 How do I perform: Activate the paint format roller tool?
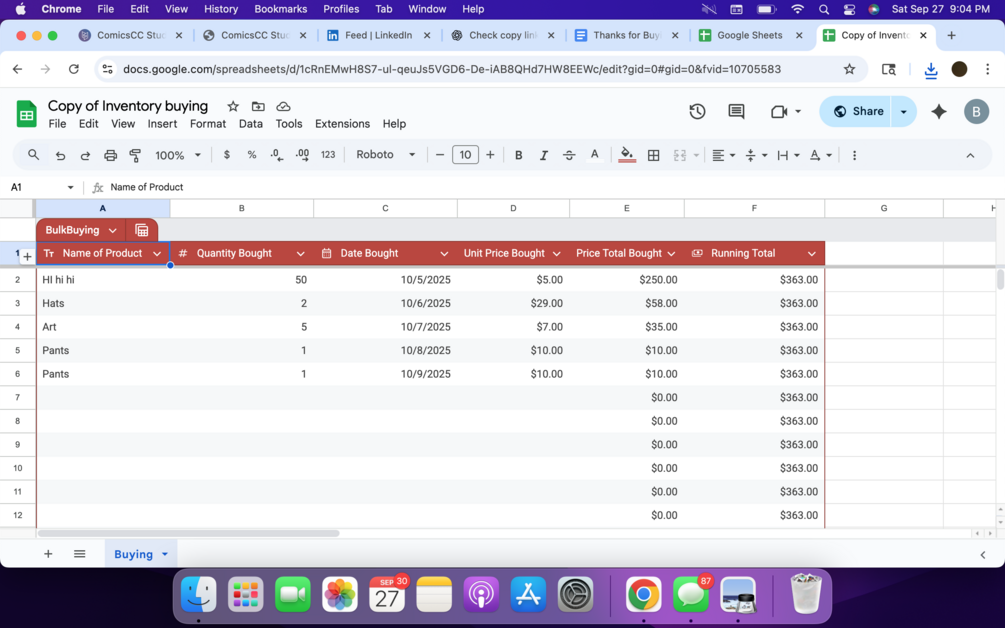(x=135, y=155)
